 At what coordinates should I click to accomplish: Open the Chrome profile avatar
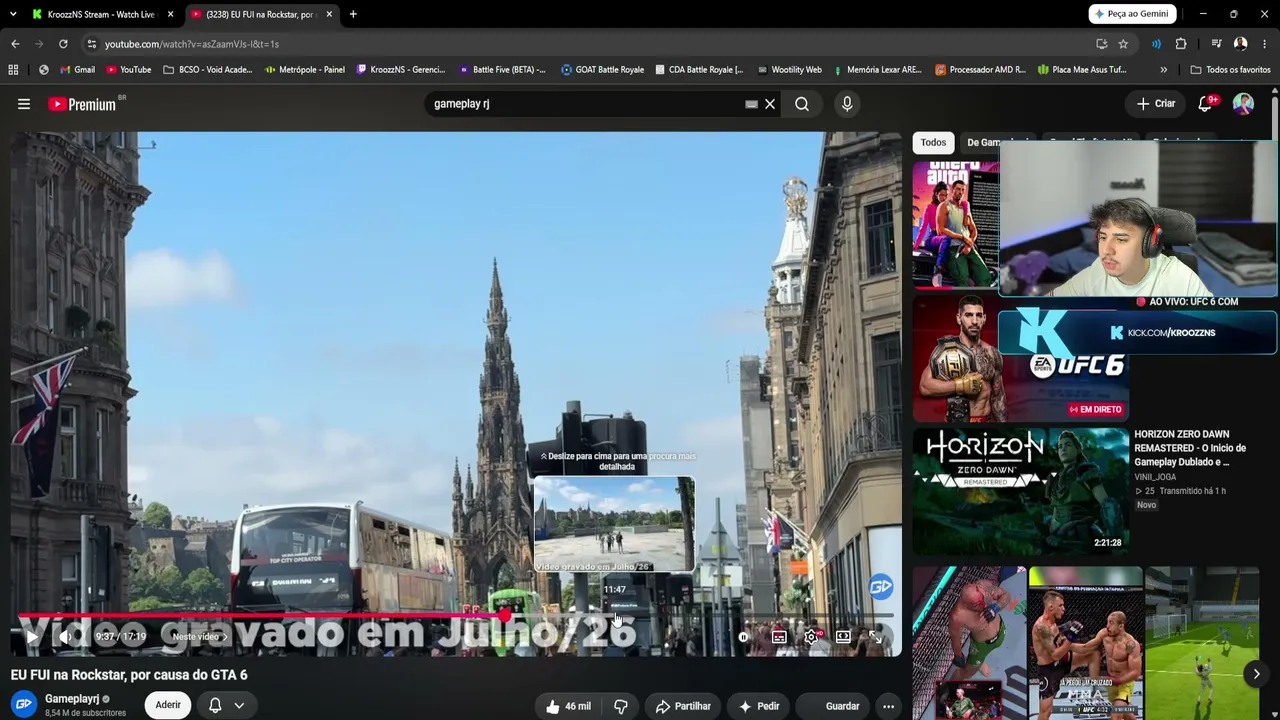[1240, 44]
